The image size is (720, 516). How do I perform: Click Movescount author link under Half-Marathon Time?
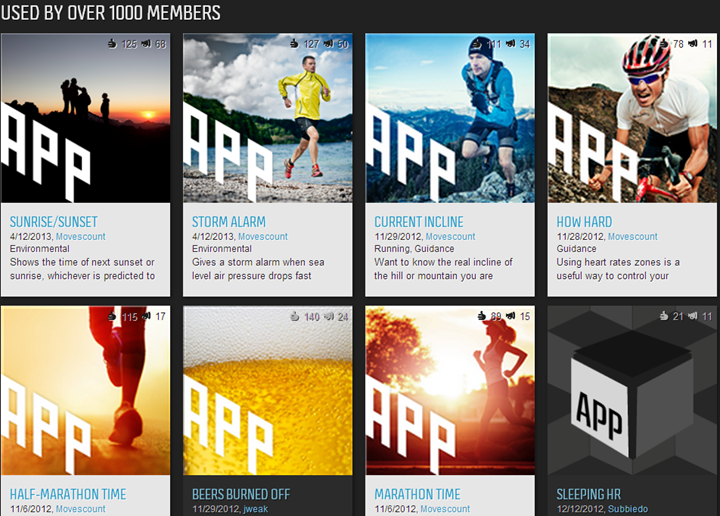click(x=81, y=509)
